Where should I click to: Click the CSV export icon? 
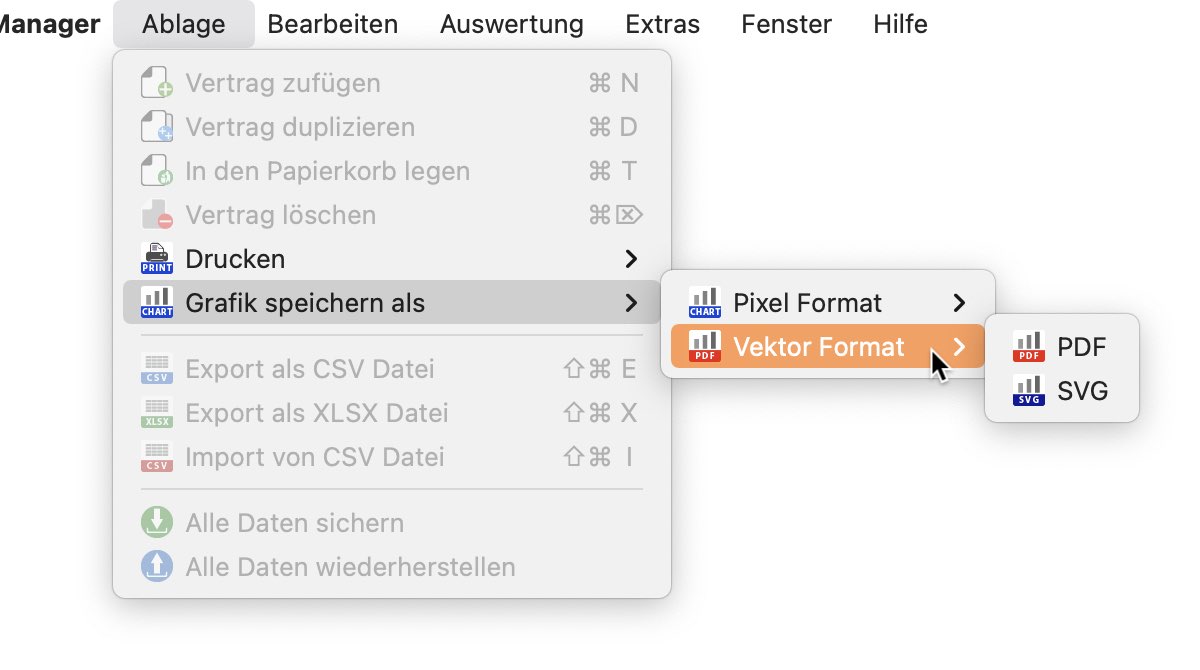(x=157, y=369)
